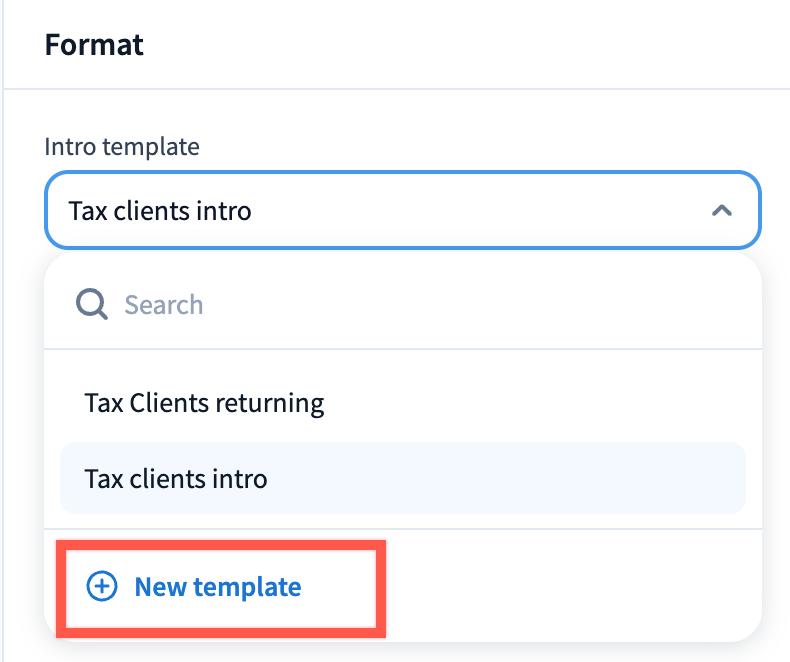The image size is (790, 662).
Task: Toggle the chevron in Intro template field
Action: coord(721,211)
